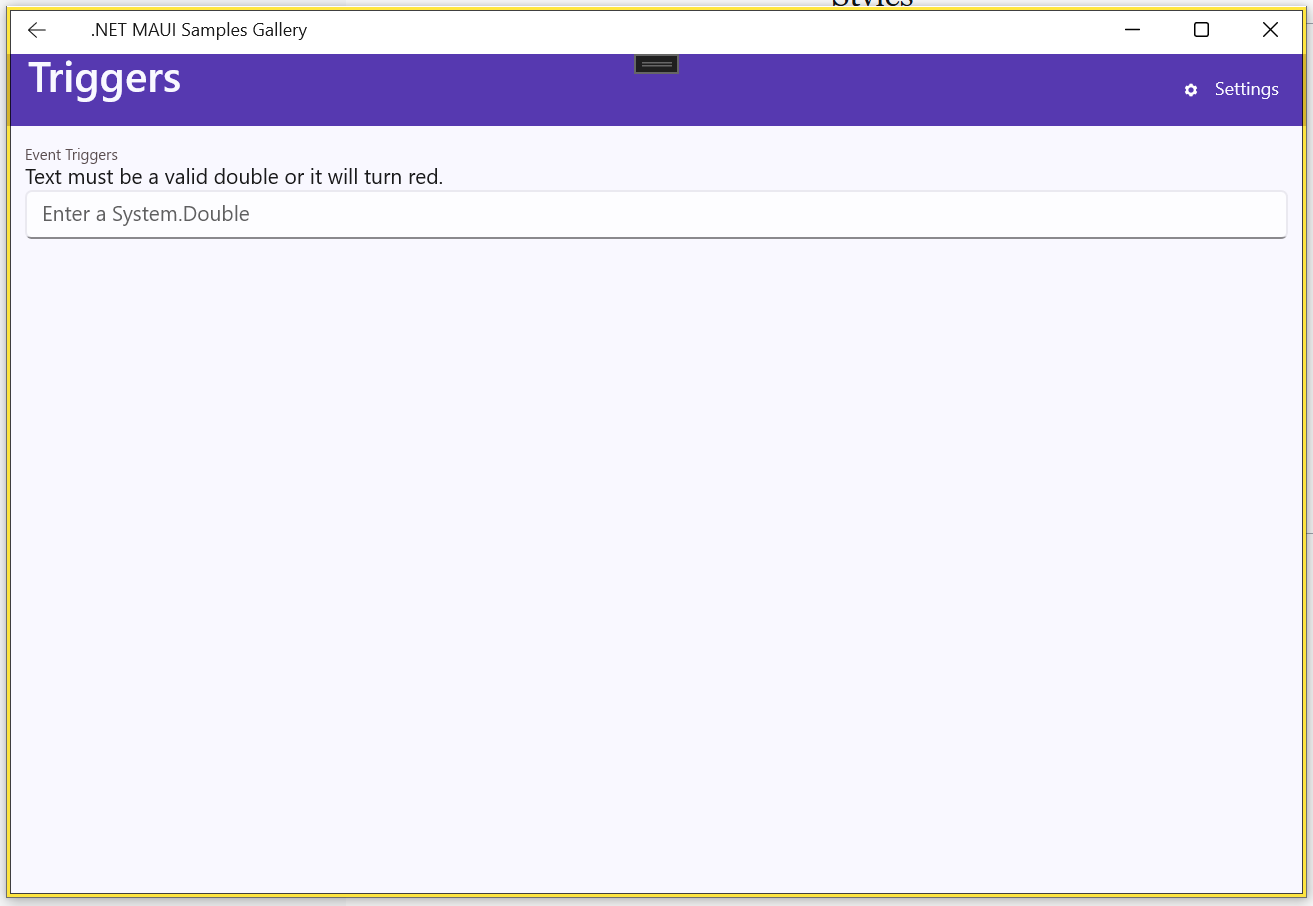Select the Event Triggers caption

(x=71, y=155)
